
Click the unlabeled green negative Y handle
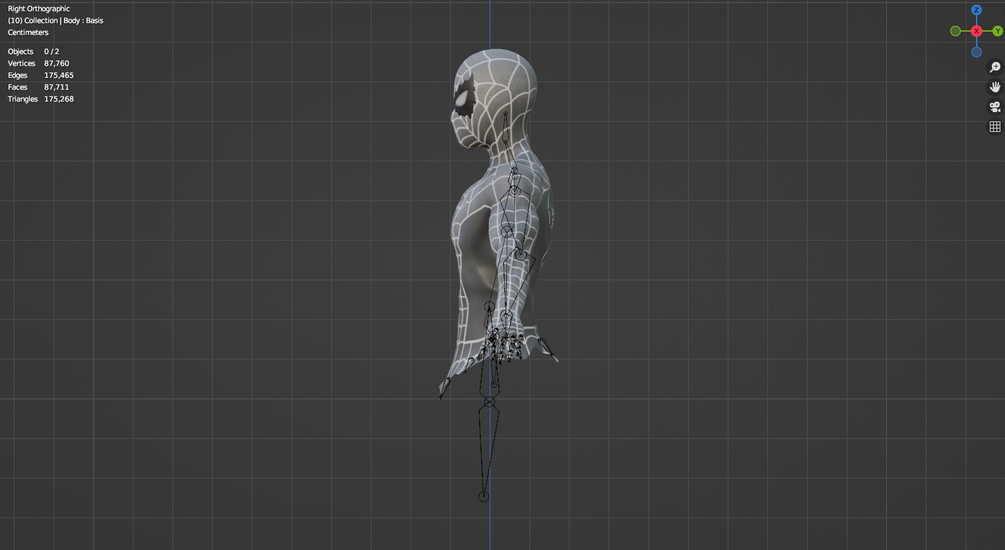(955, 31)
